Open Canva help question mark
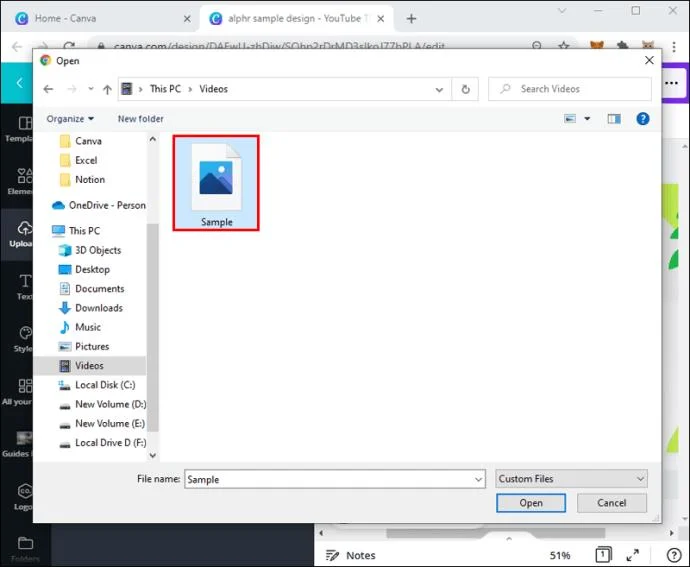Image resolution: width=690 pixels, height=567 pixels. (x=674, y=555)
